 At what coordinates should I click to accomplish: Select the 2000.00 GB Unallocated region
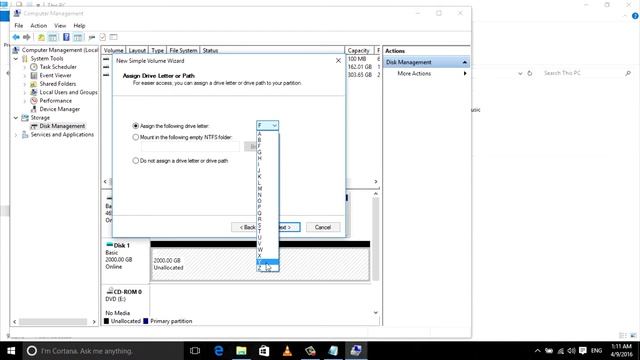coord(260,264)
